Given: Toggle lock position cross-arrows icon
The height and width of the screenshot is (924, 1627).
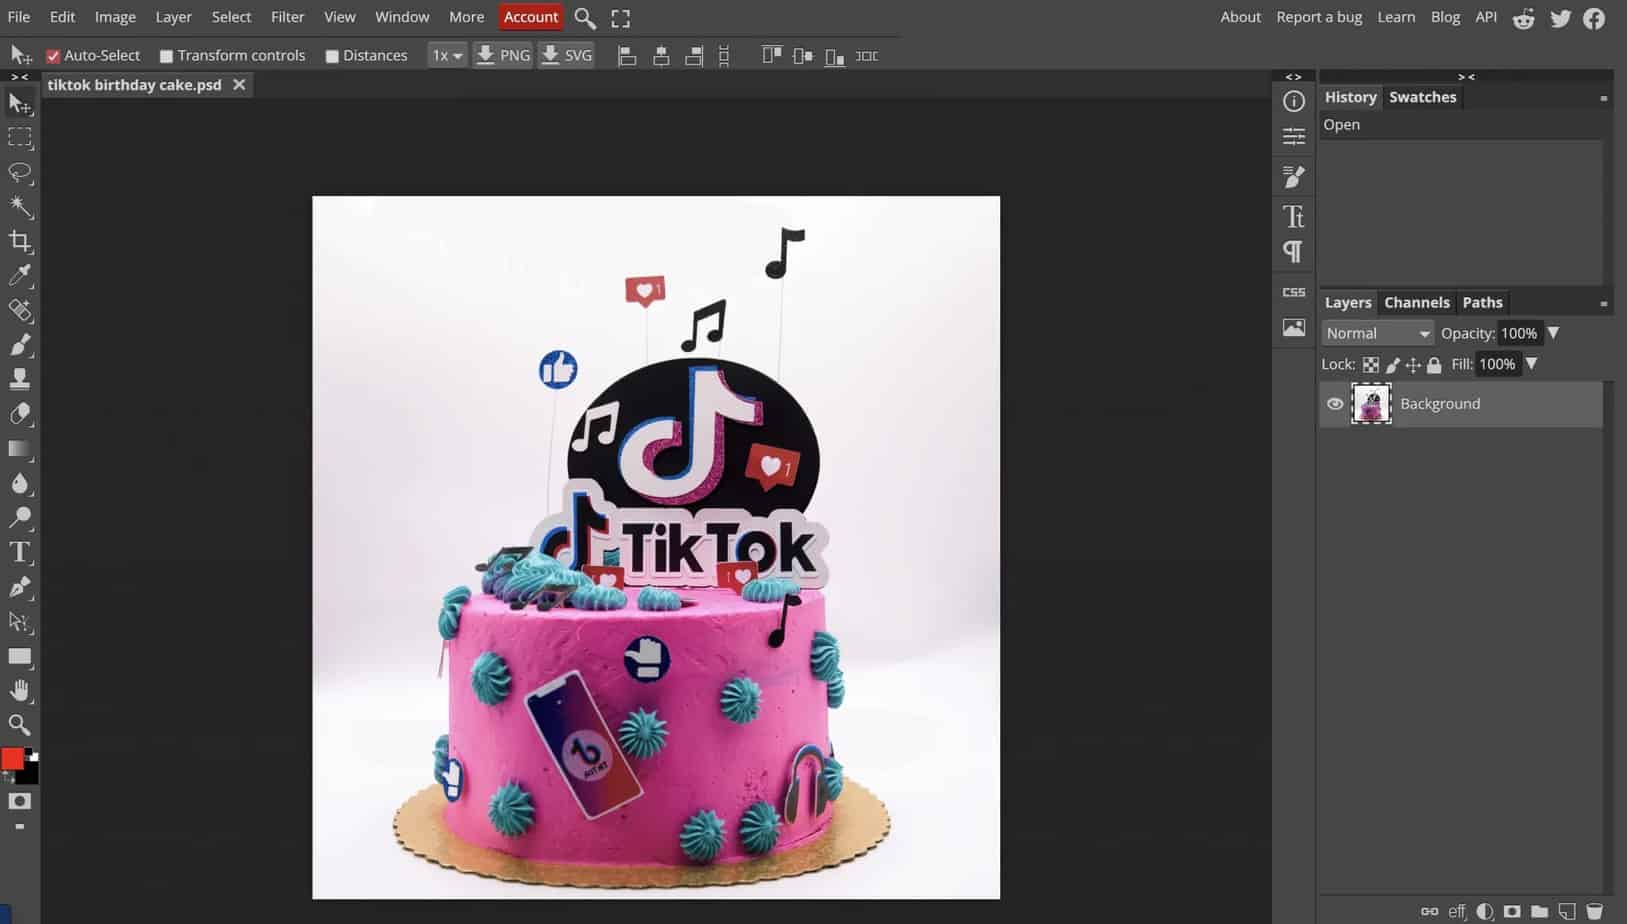Looking at the screenshot, I should coord(1413,365).
